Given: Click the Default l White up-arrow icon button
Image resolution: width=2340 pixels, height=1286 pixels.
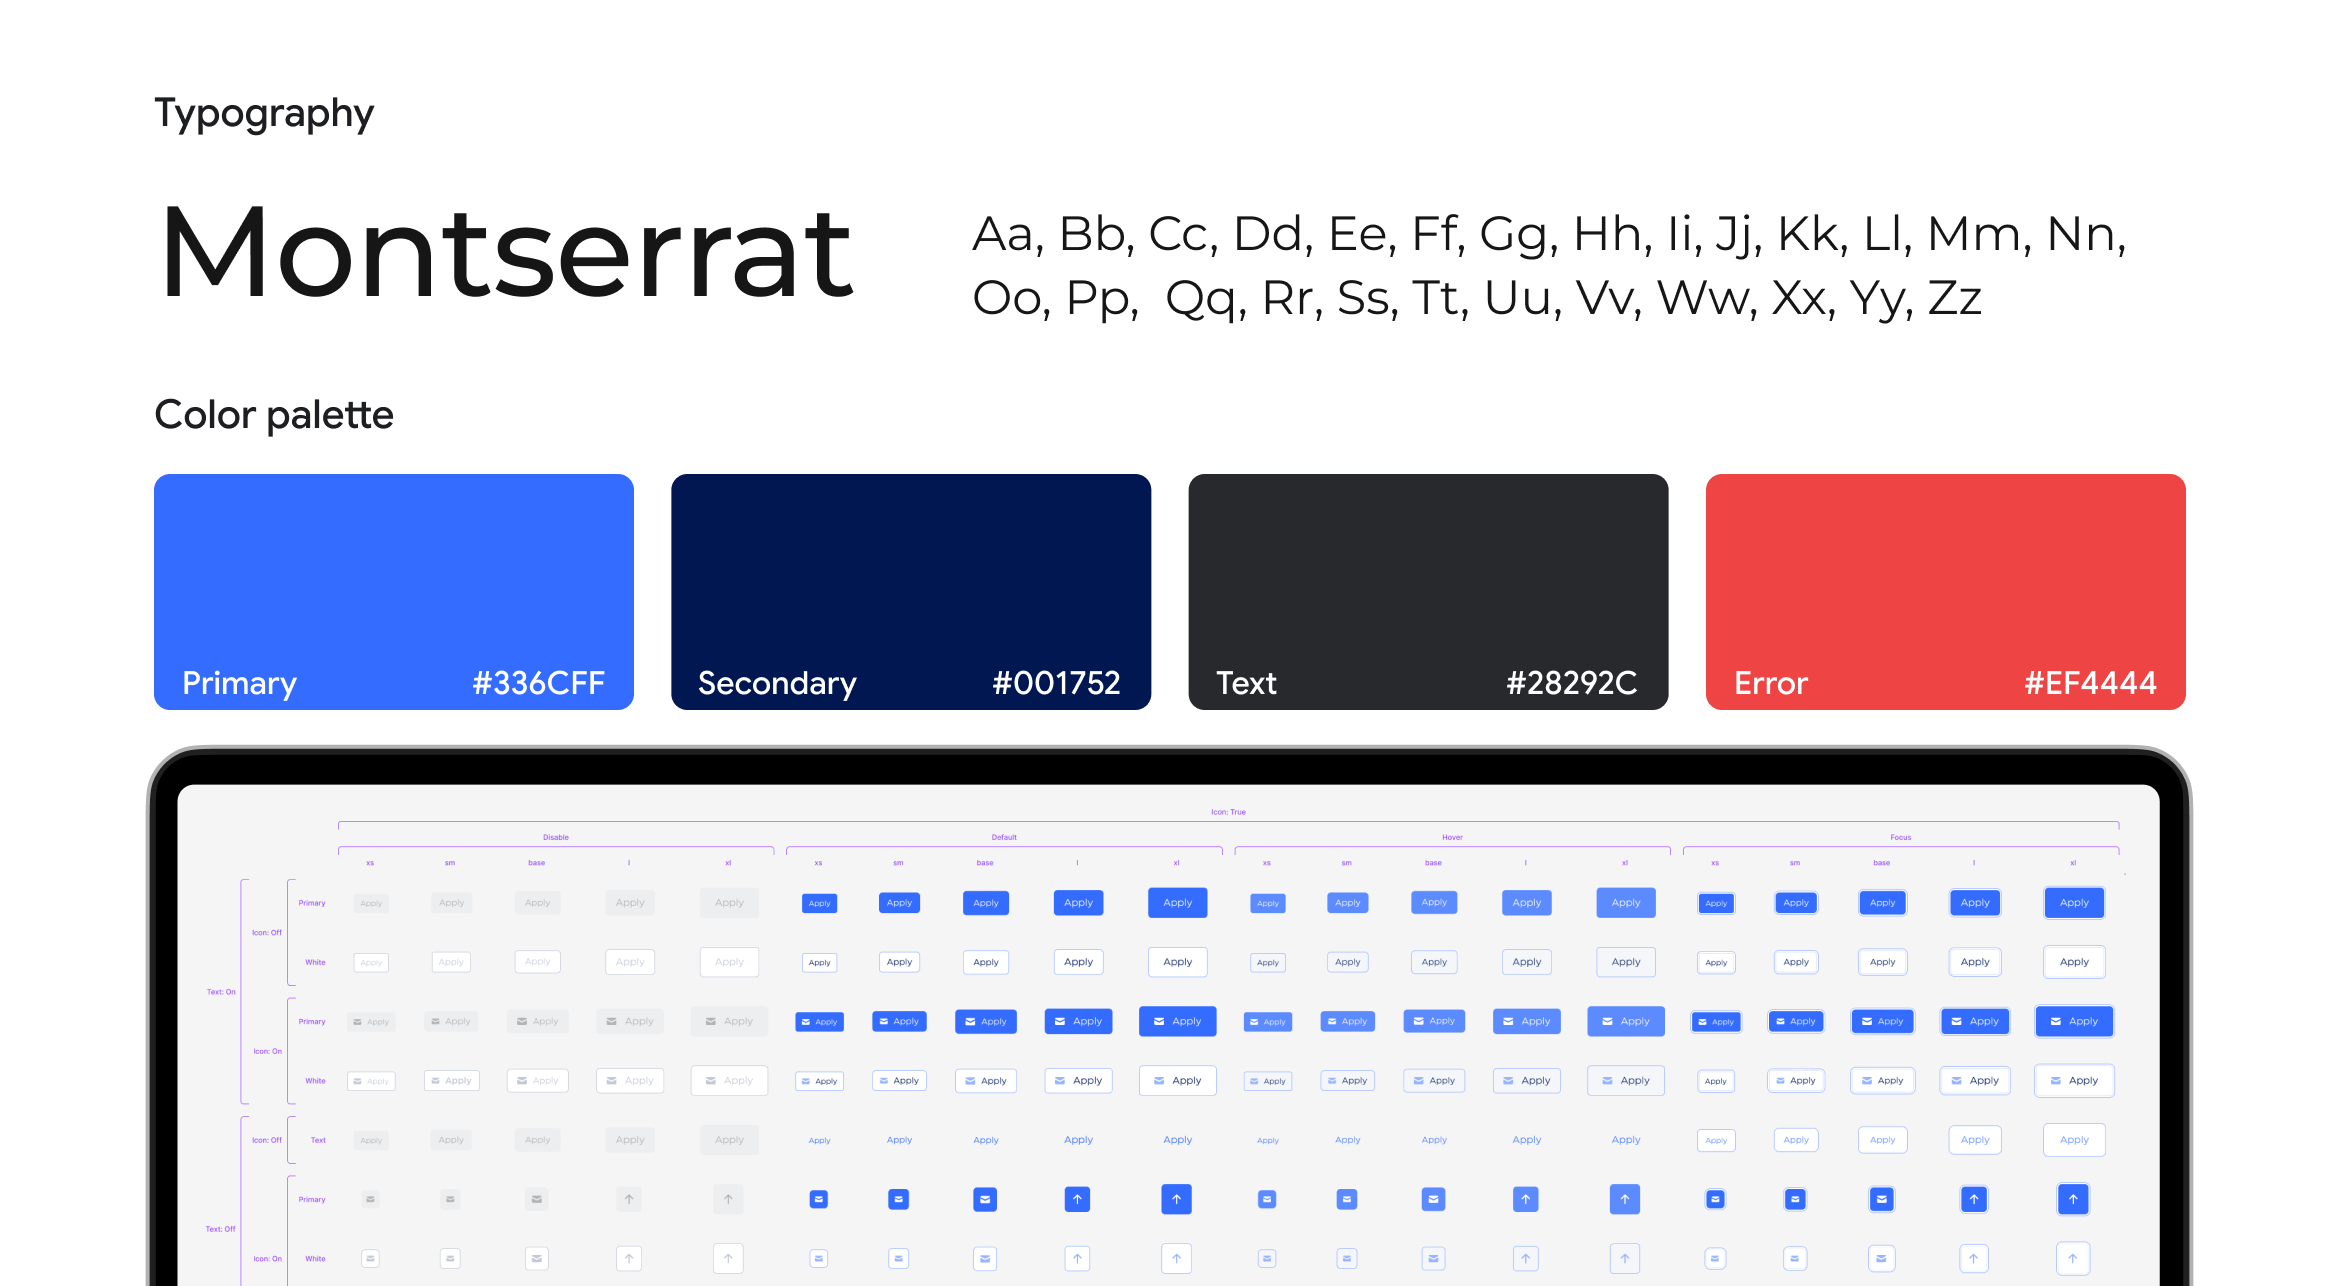Looking at the screenshot, I should pos(1077,1259).
